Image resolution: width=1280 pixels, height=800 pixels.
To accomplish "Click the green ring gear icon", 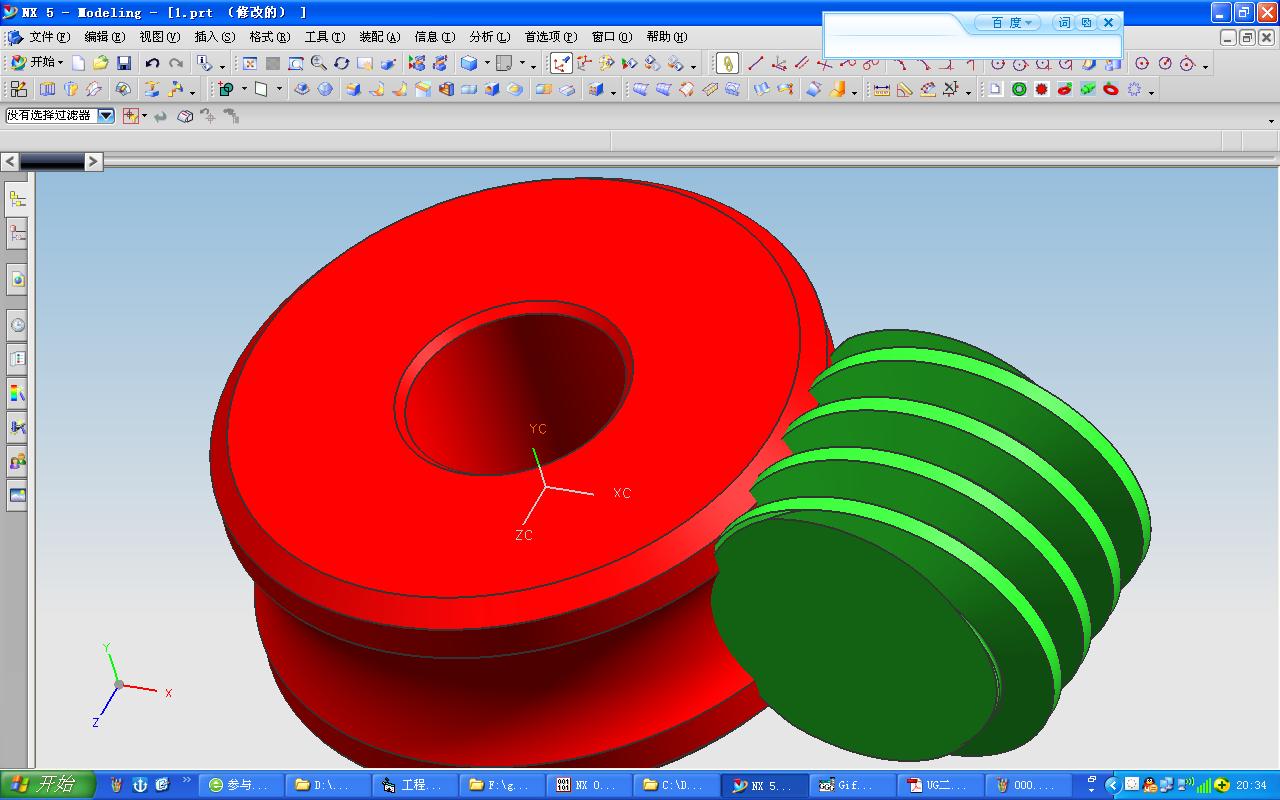I will [1019, 89].
